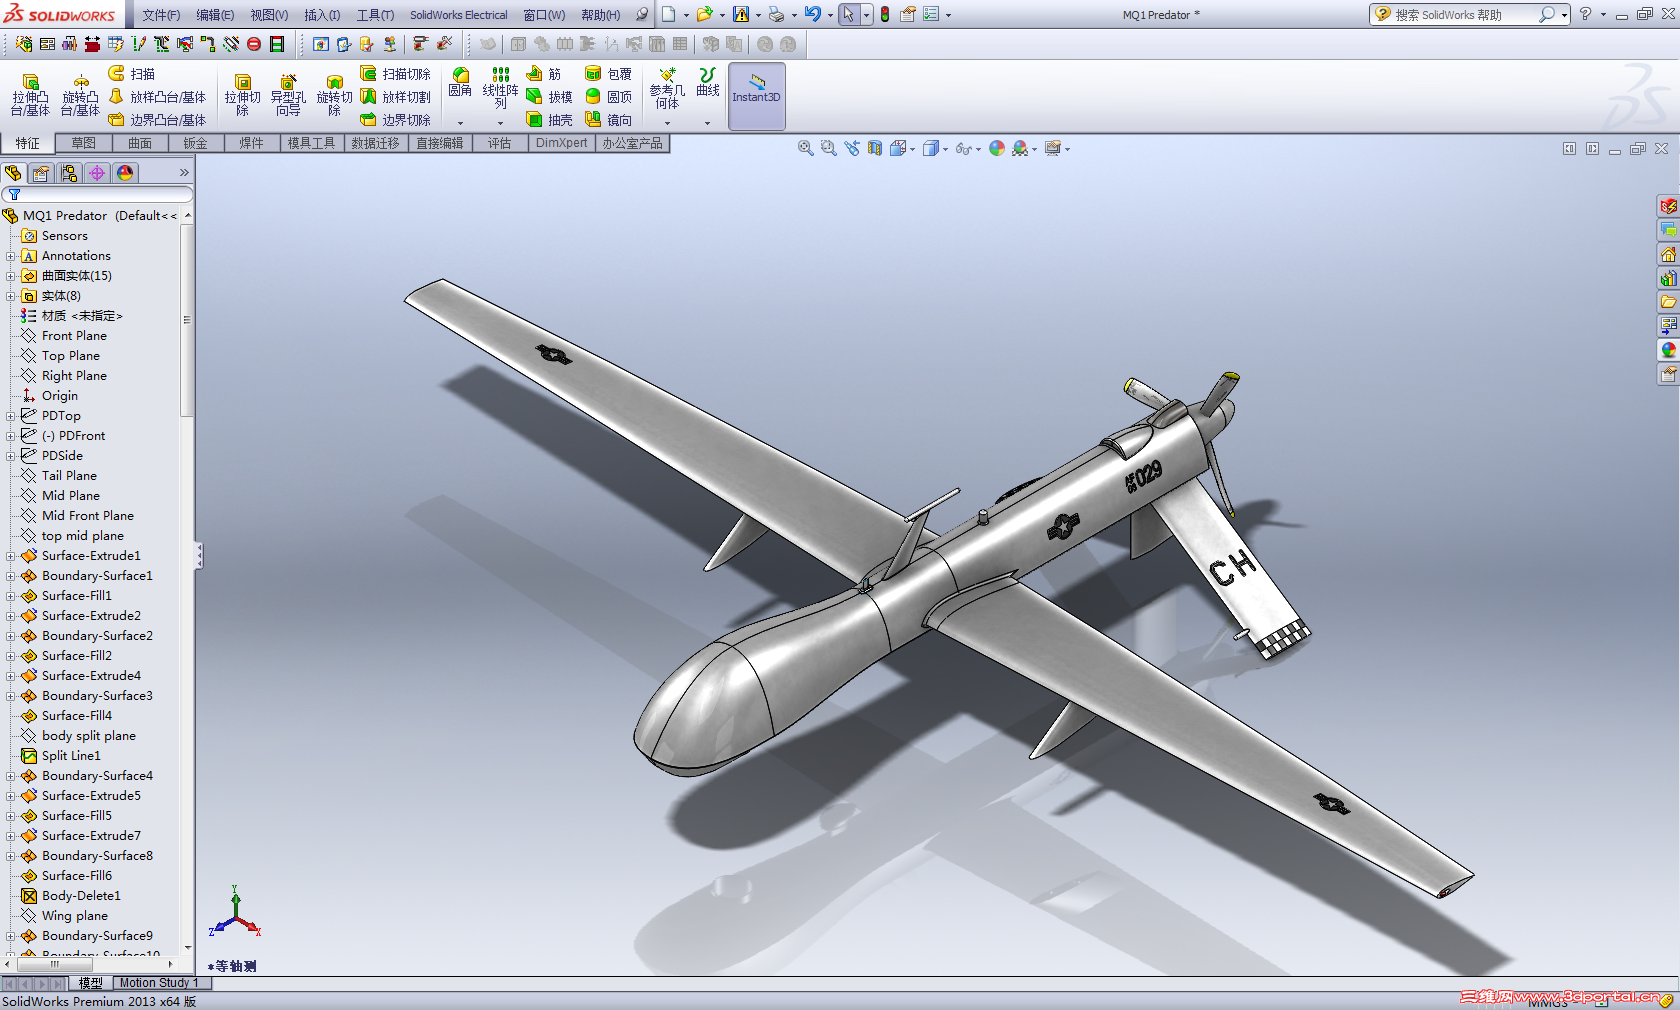
Task: Expand the 实体(8) solid bodies folder
Action: [10, 296]
